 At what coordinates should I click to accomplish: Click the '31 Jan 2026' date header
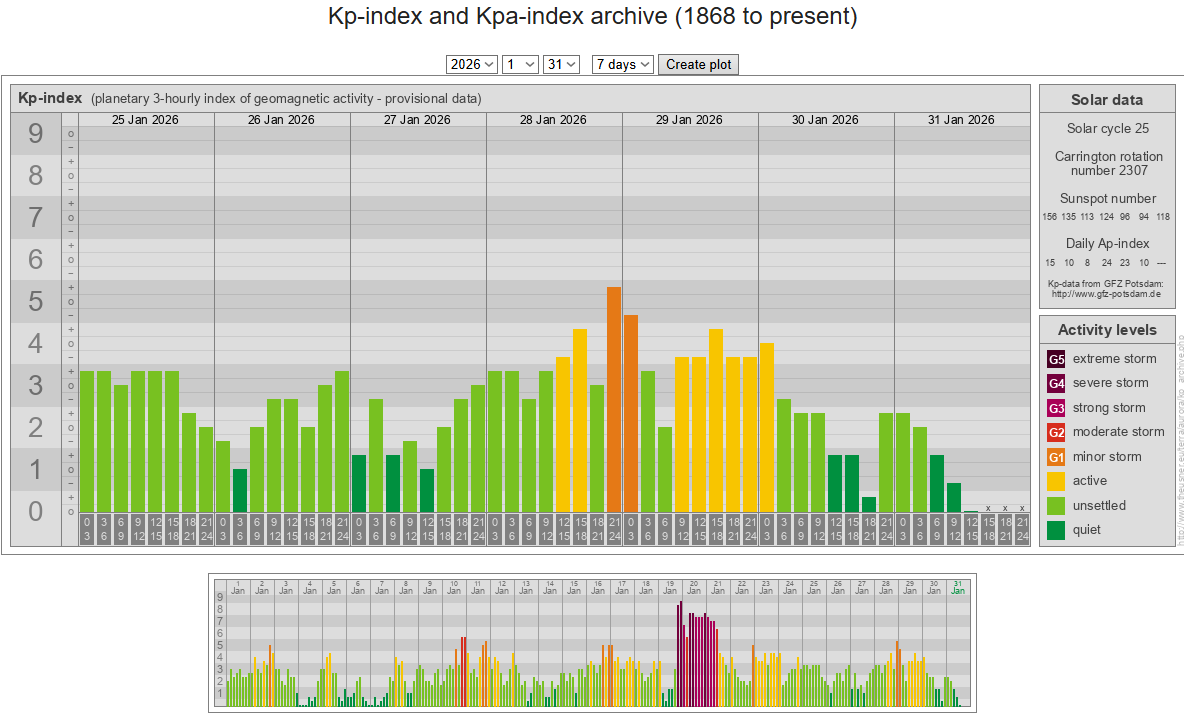[961, 120]
